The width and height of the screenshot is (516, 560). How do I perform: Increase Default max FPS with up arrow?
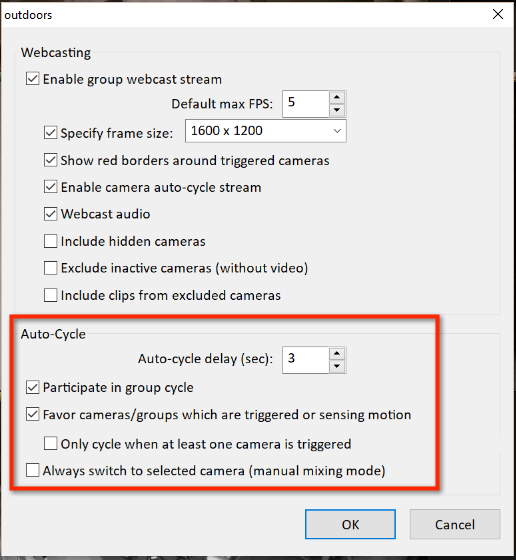coord(337,98)
